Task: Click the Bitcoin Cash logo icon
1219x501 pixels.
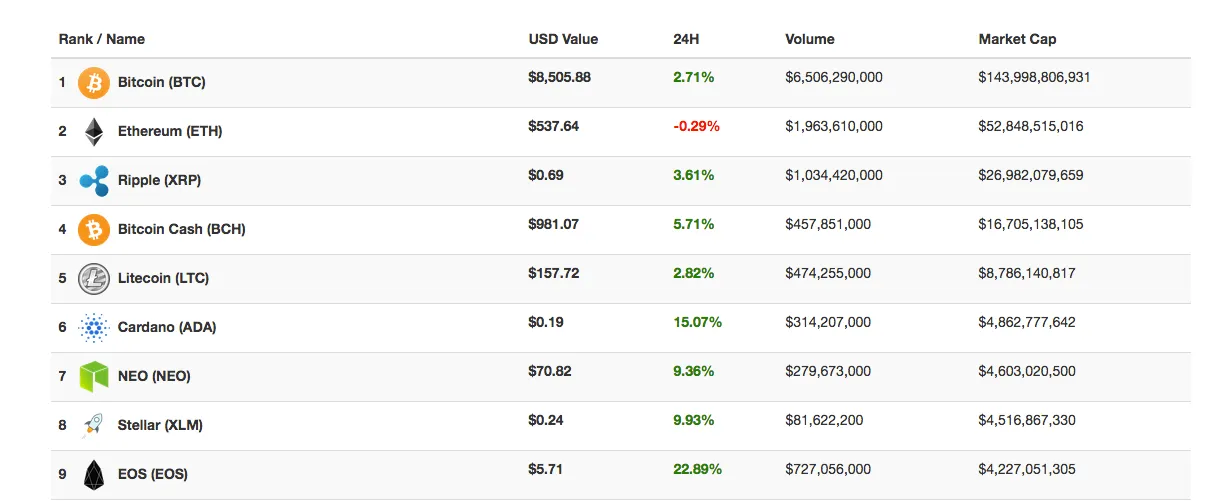Action: pyautogui.click(x=94, y=229)
